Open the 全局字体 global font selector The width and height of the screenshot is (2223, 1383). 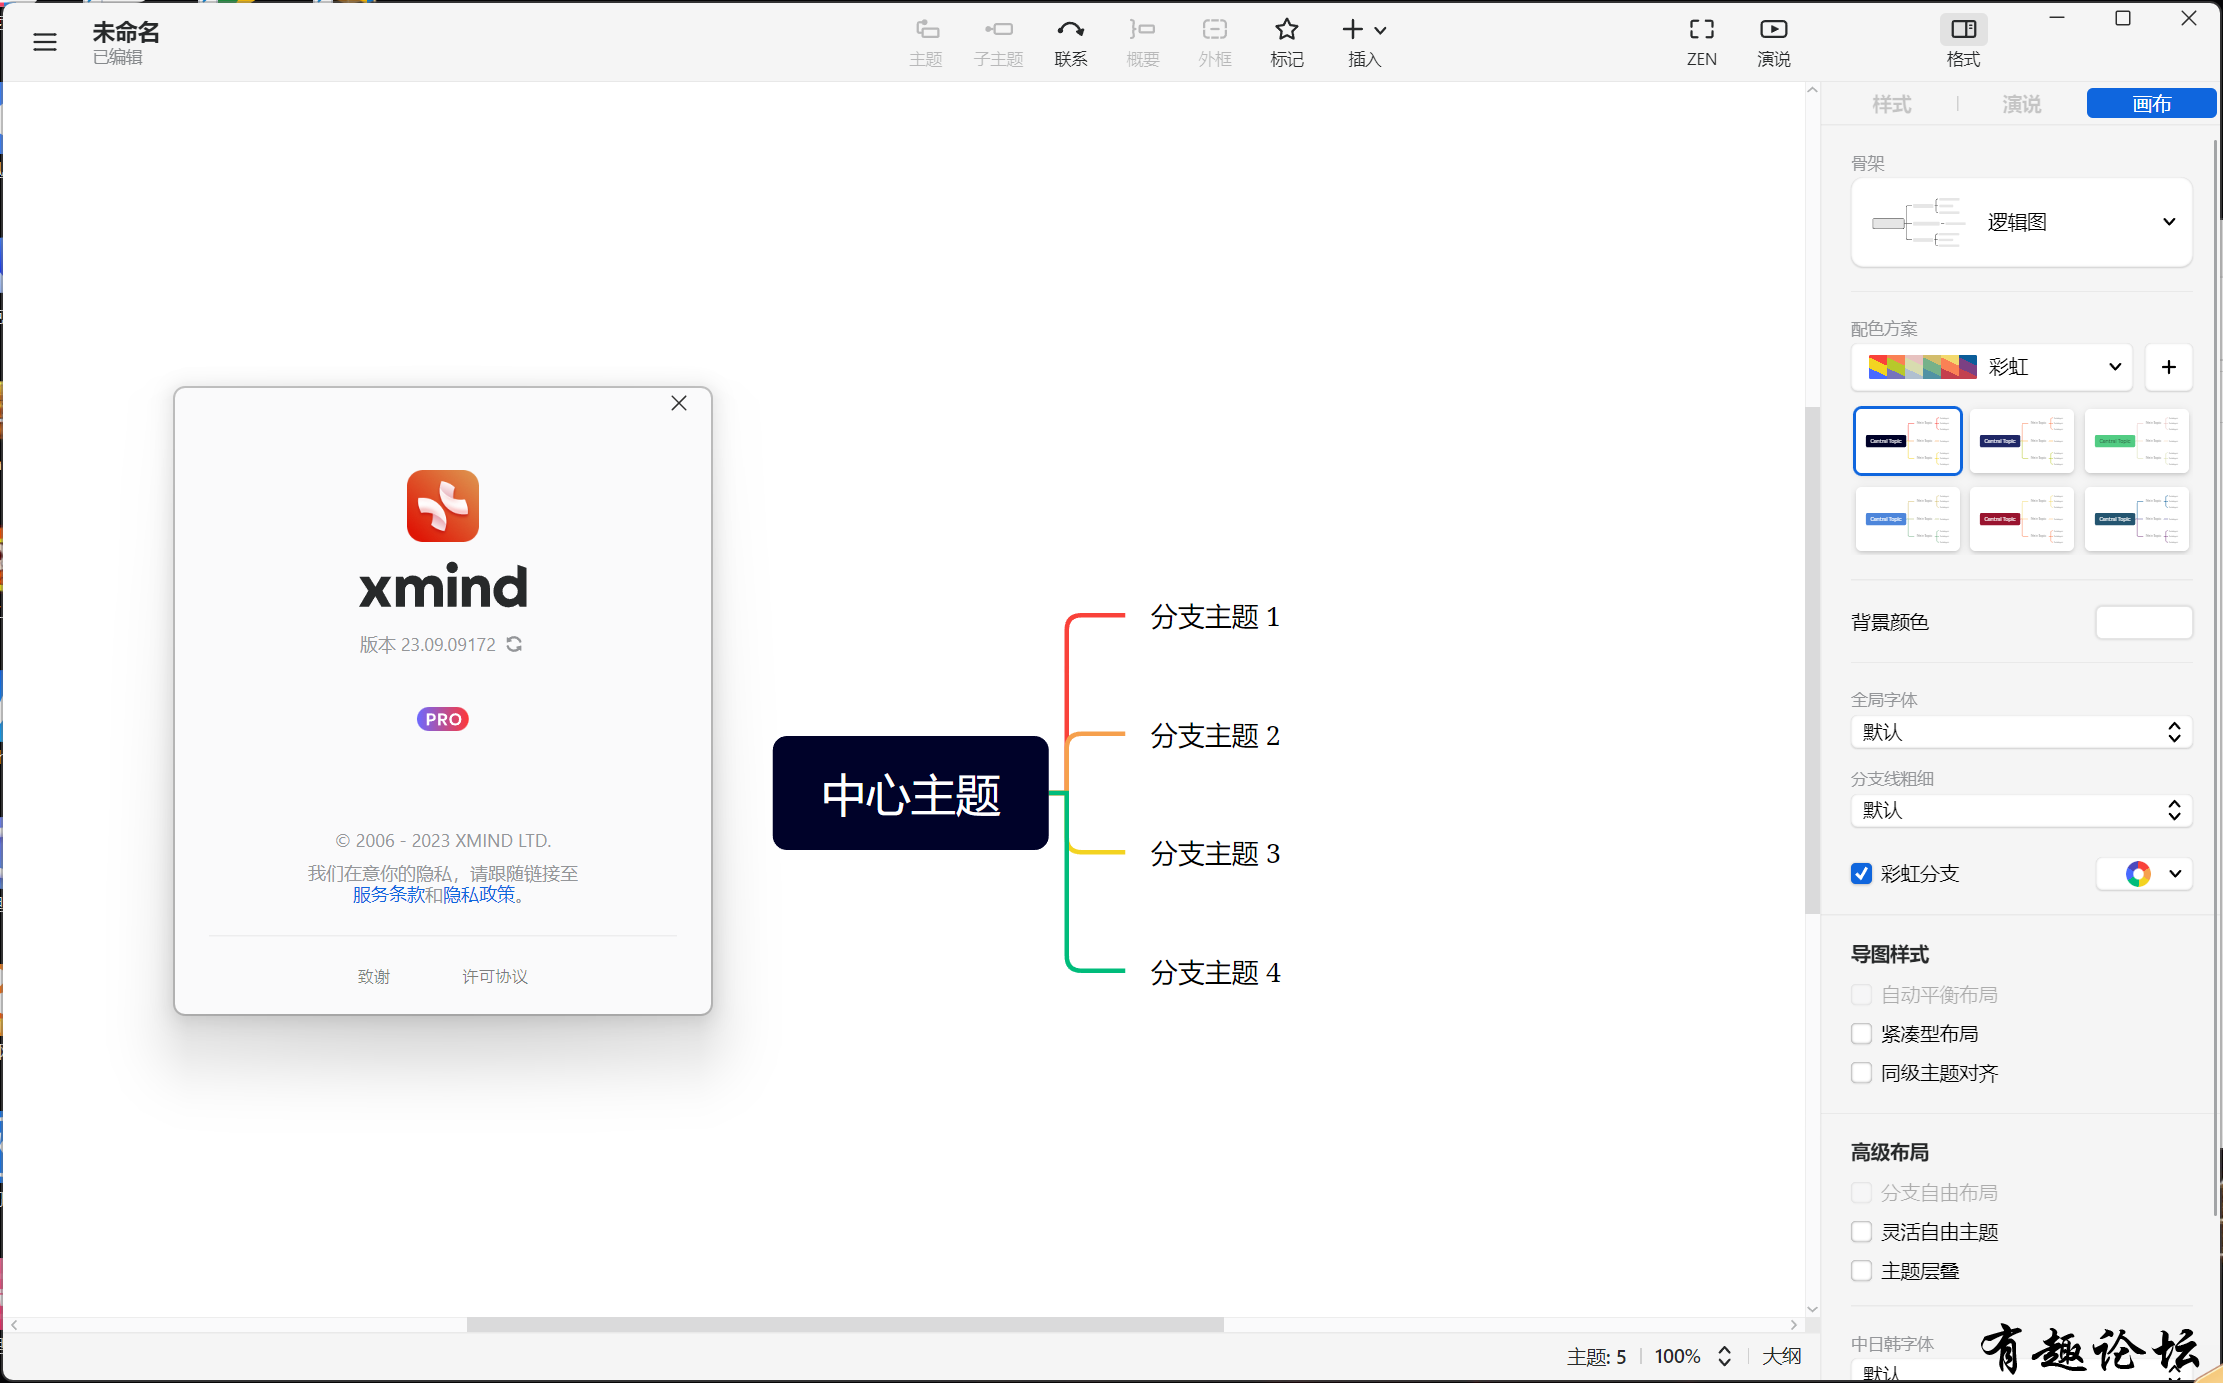tap(2021, 732)
